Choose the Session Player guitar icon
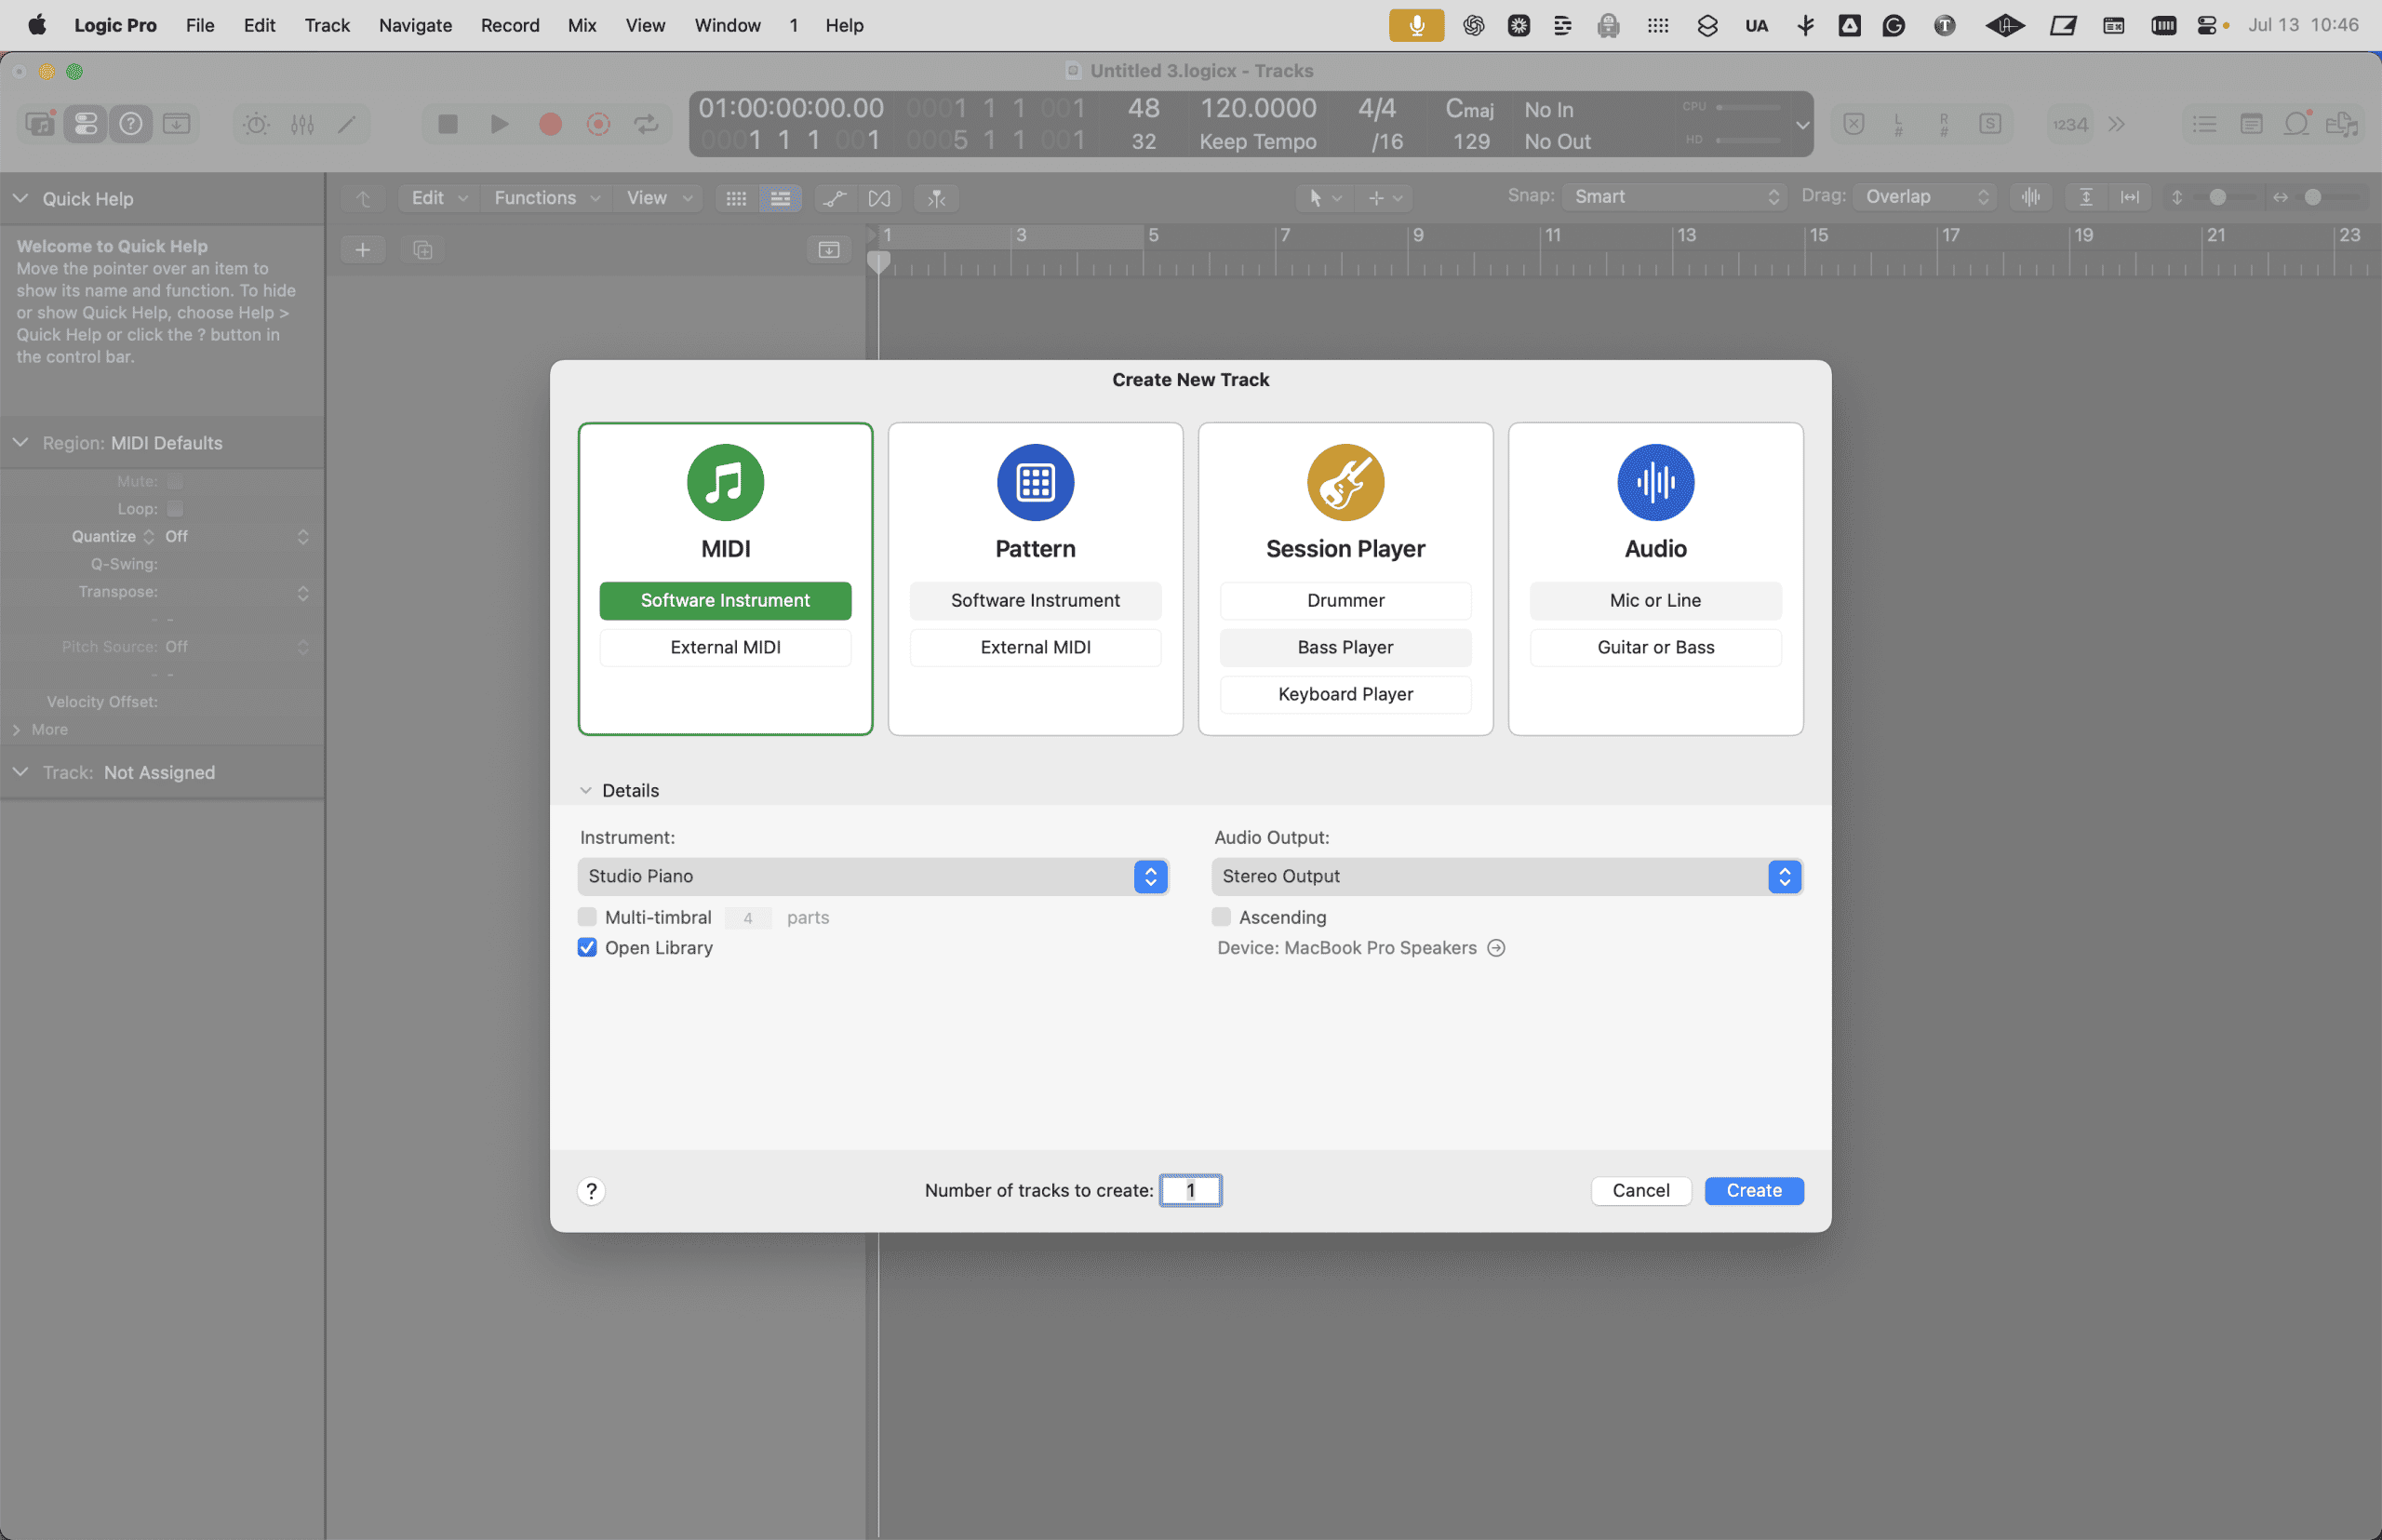The width and height of the screenshot is (2382, 1540). pyautogui.click(x=1345, y=482)
